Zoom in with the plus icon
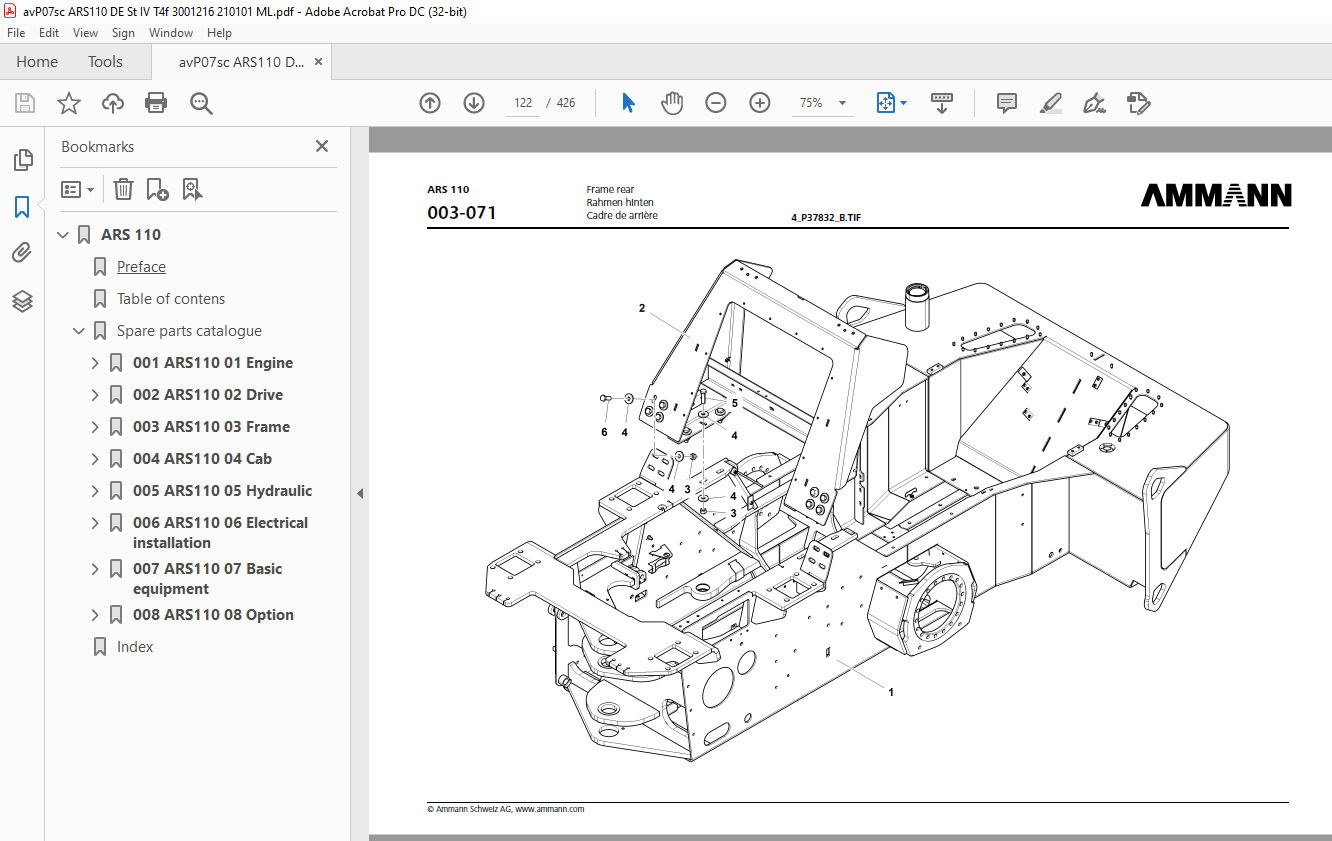The width and height of the screenshot is (1332, 841). 760,103
